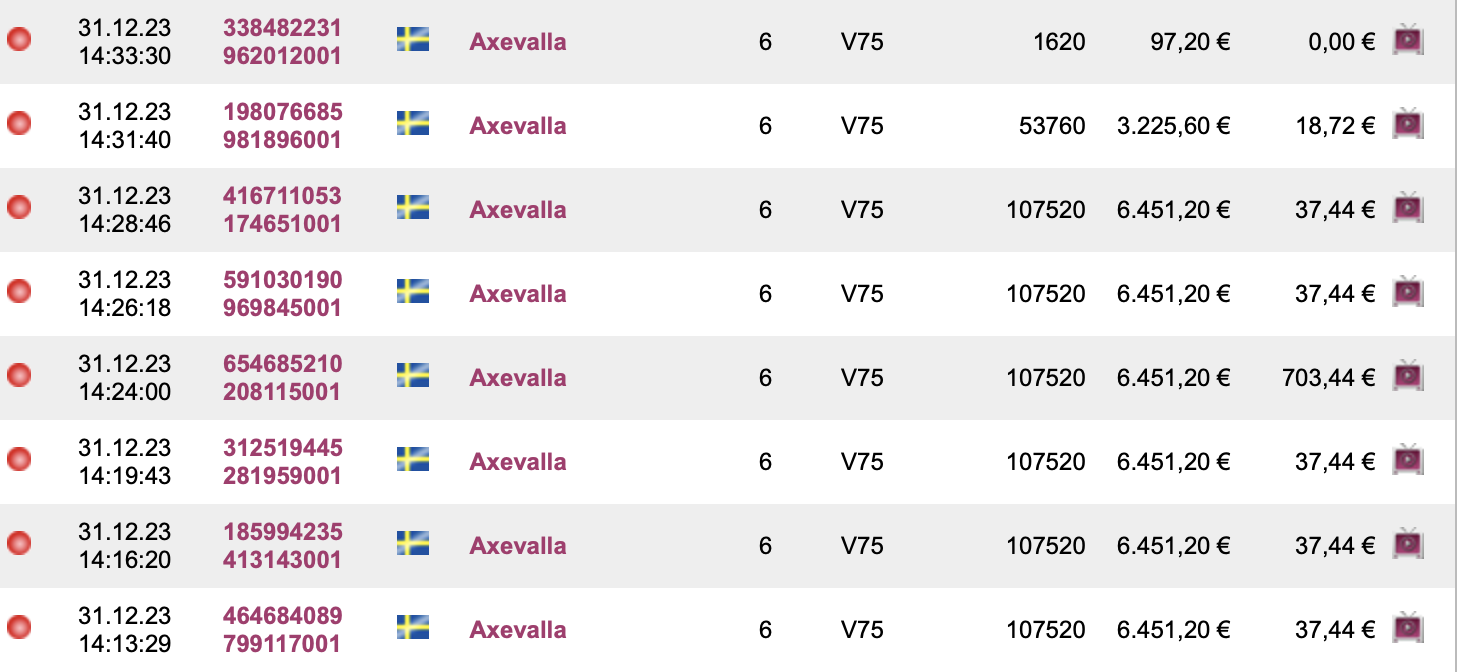Click red status dot for 14:16:20 row
Screen dimensions: 1458x672
coord(19,544)
